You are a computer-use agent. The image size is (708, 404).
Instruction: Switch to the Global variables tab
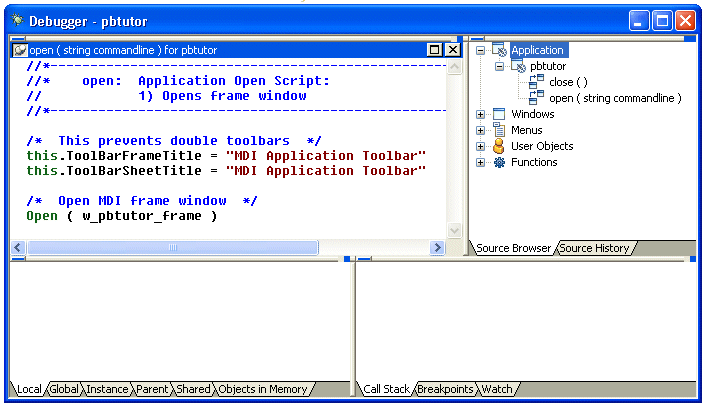tap(64, 389)
